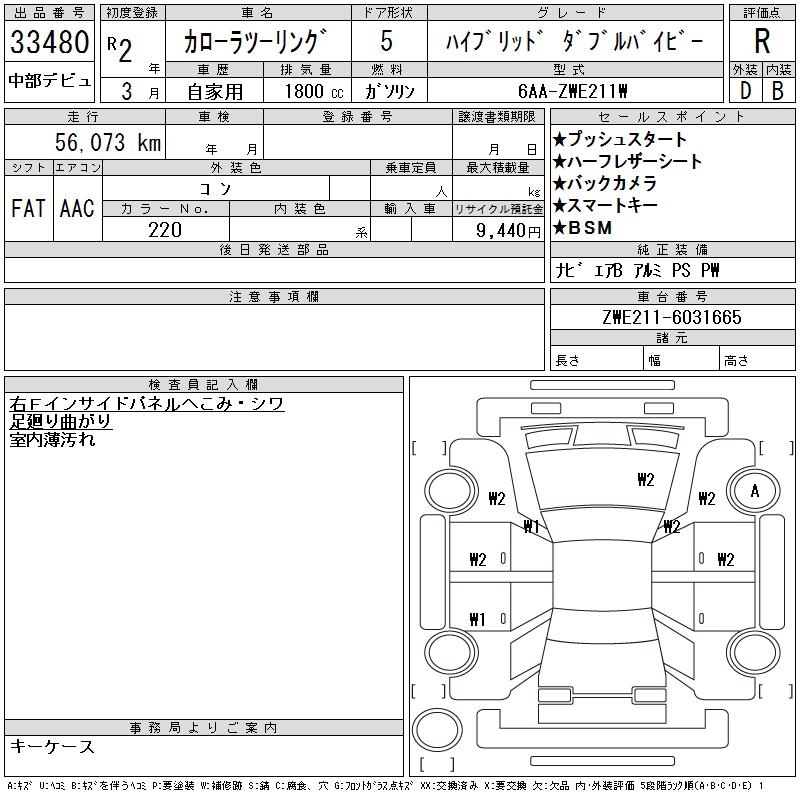Select the 純正装備 header label
This screenshot has height=800, width=800.
(672, 249)
